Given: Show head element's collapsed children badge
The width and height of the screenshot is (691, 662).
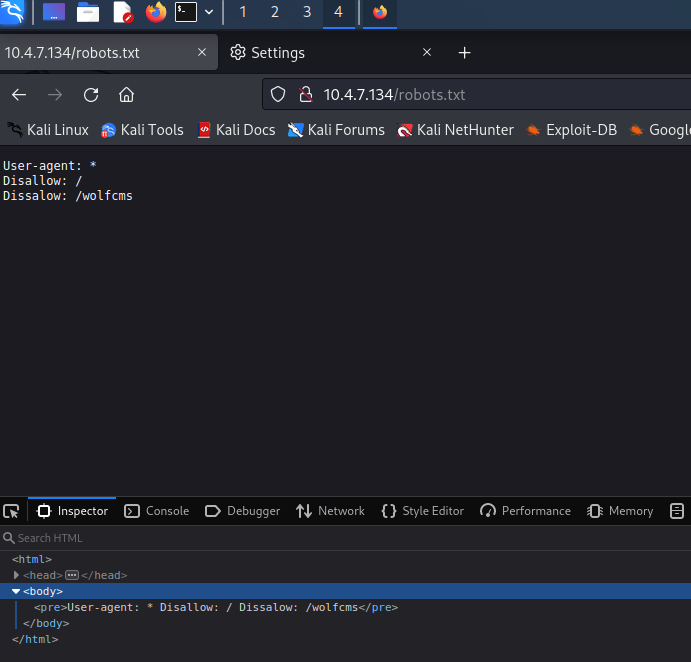Looking at the screenshot, I should click(72, 575).
